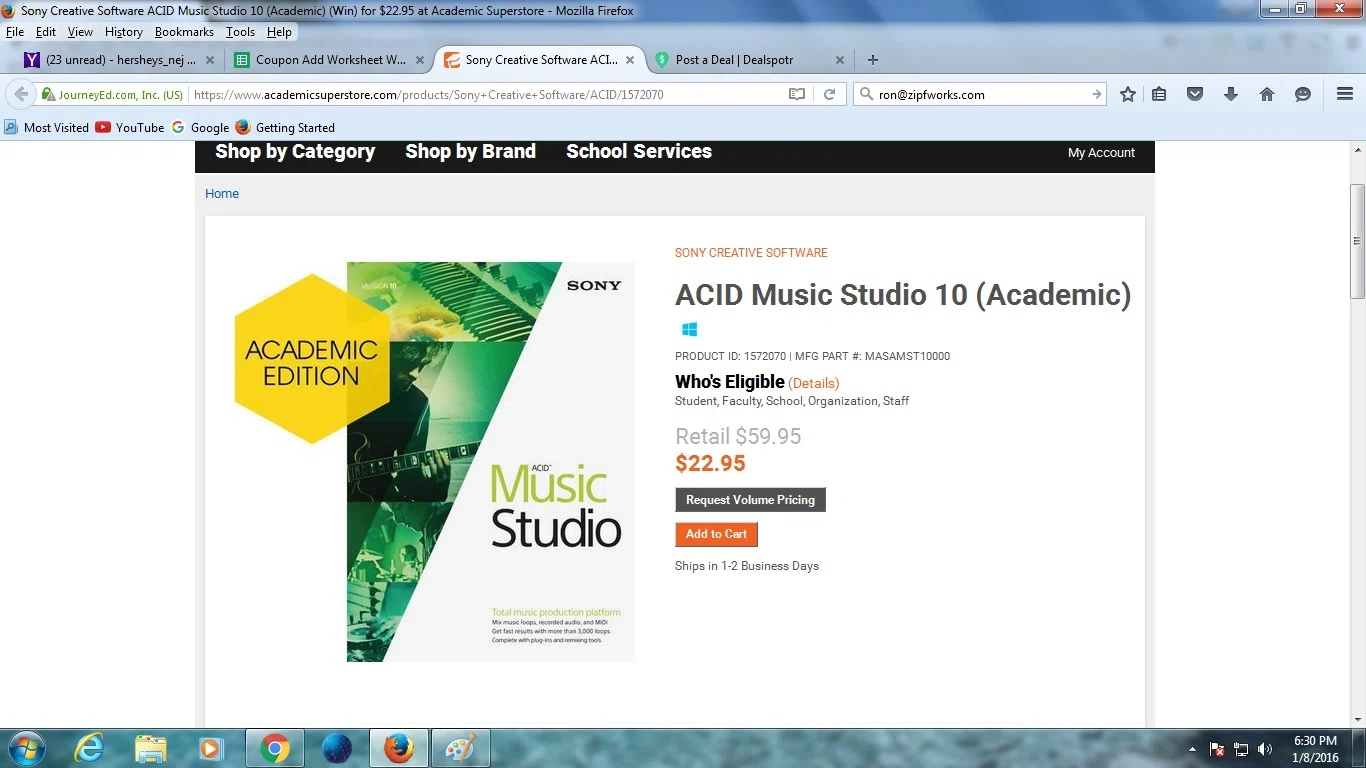This screenshot has height=768, width=1366.
Task: Open the History menu
Action: click(124, 32)
